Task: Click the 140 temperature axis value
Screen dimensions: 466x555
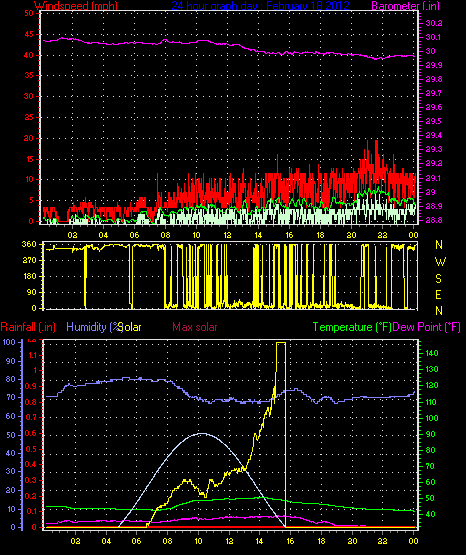Action: click(x=432, y=353)
